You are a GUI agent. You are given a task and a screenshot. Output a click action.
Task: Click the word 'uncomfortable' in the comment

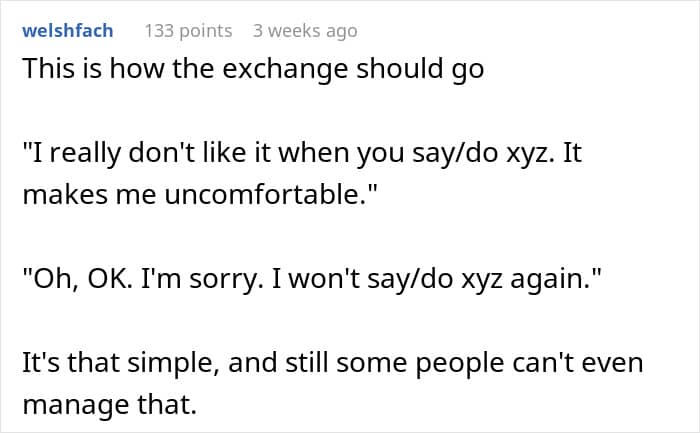(262, 195)
